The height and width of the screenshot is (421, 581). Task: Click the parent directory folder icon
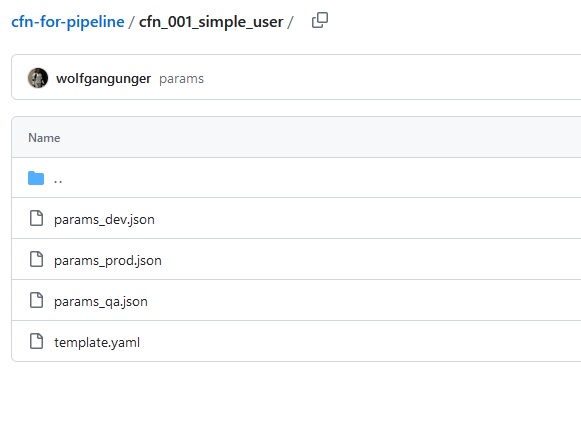click(36, 178)
